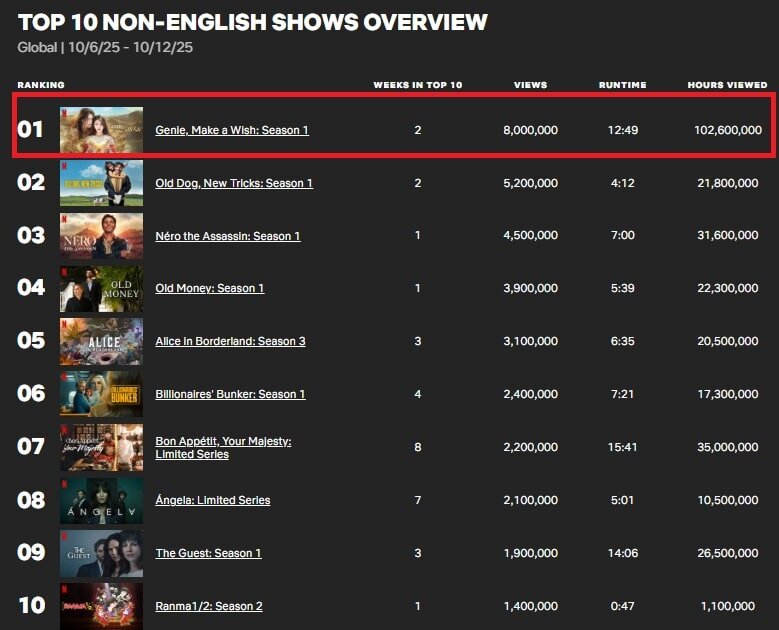Select the 26,500,000 hours viewed value
779x630 pixels.
[x=728, y=553]
